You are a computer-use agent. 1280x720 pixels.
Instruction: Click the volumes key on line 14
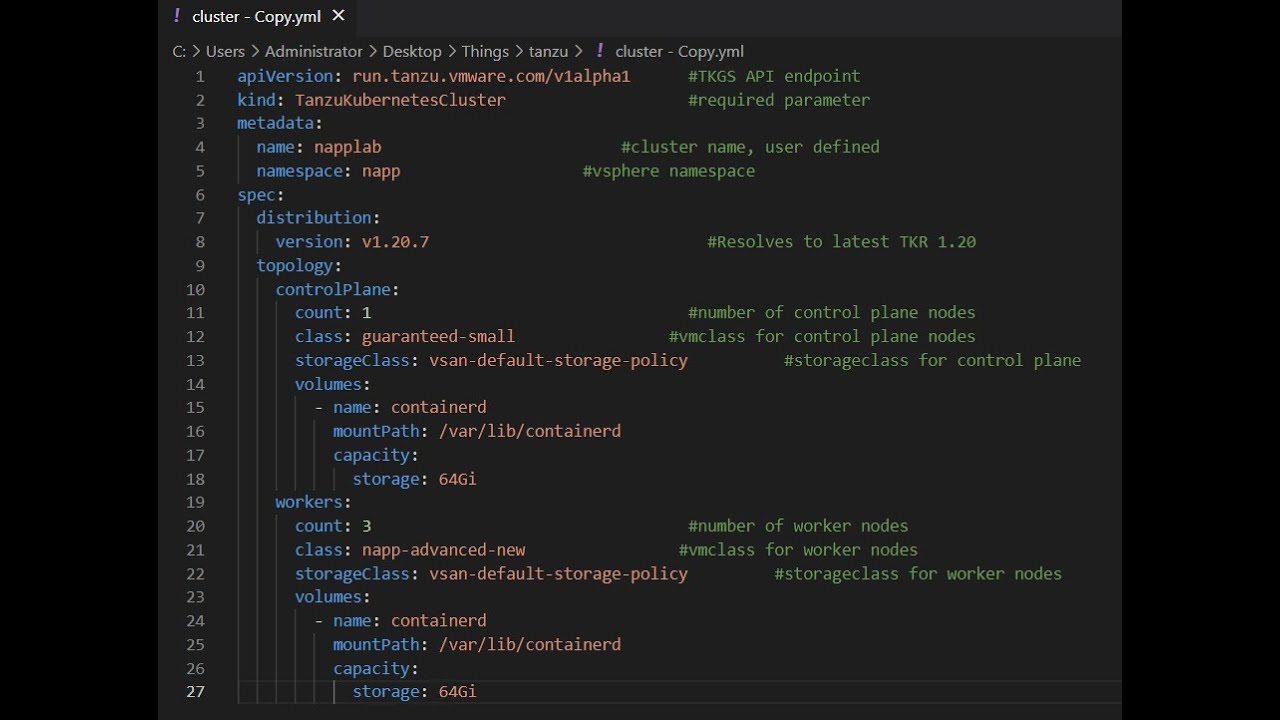(328, 384)
